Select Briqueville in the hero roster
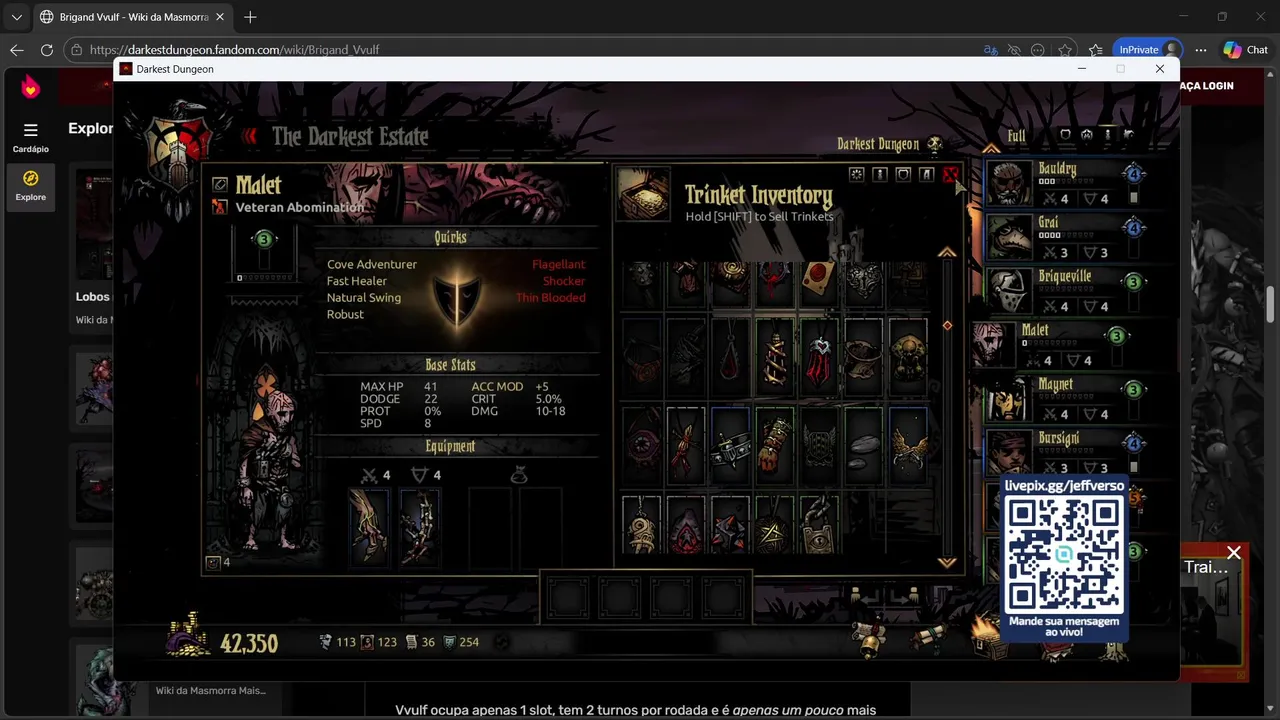The image size is (1280, 720). 1066,291
